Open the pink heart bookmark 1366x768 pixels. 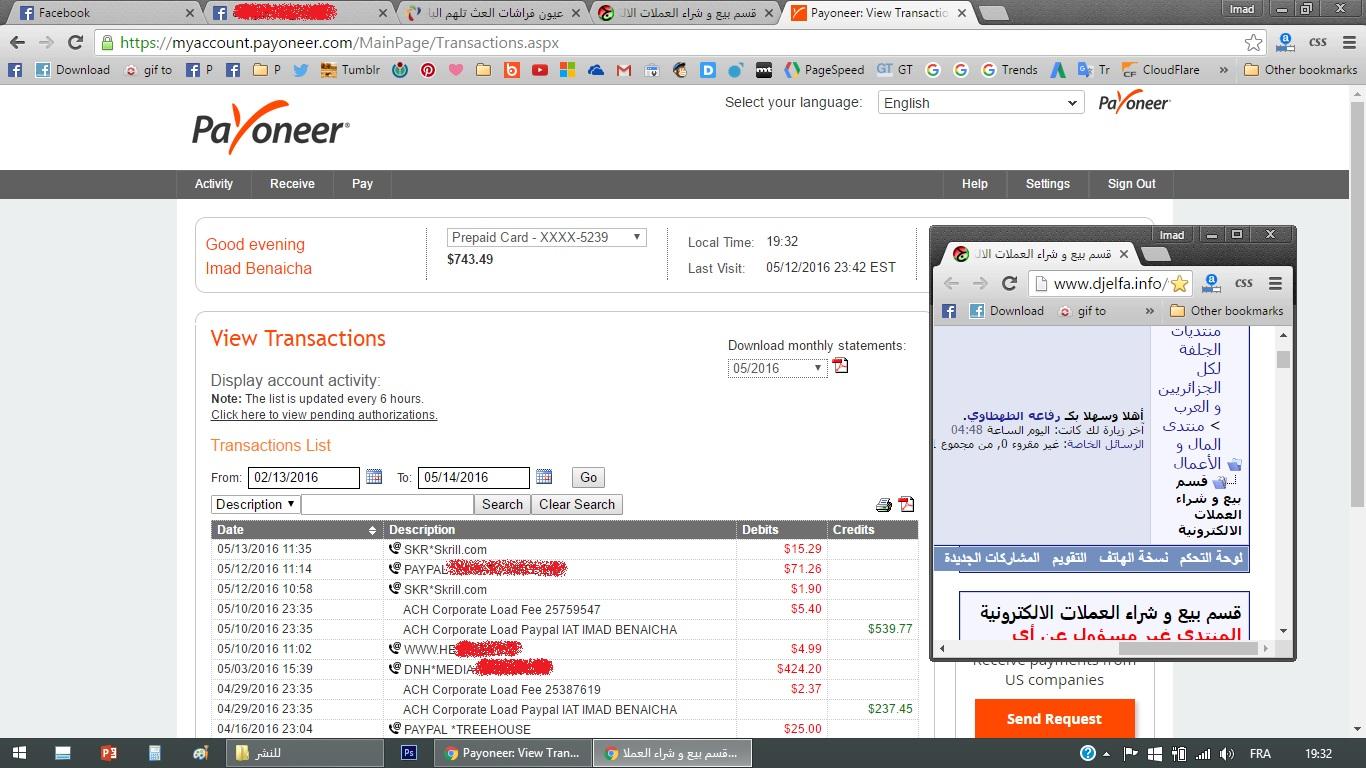(456, 70)
